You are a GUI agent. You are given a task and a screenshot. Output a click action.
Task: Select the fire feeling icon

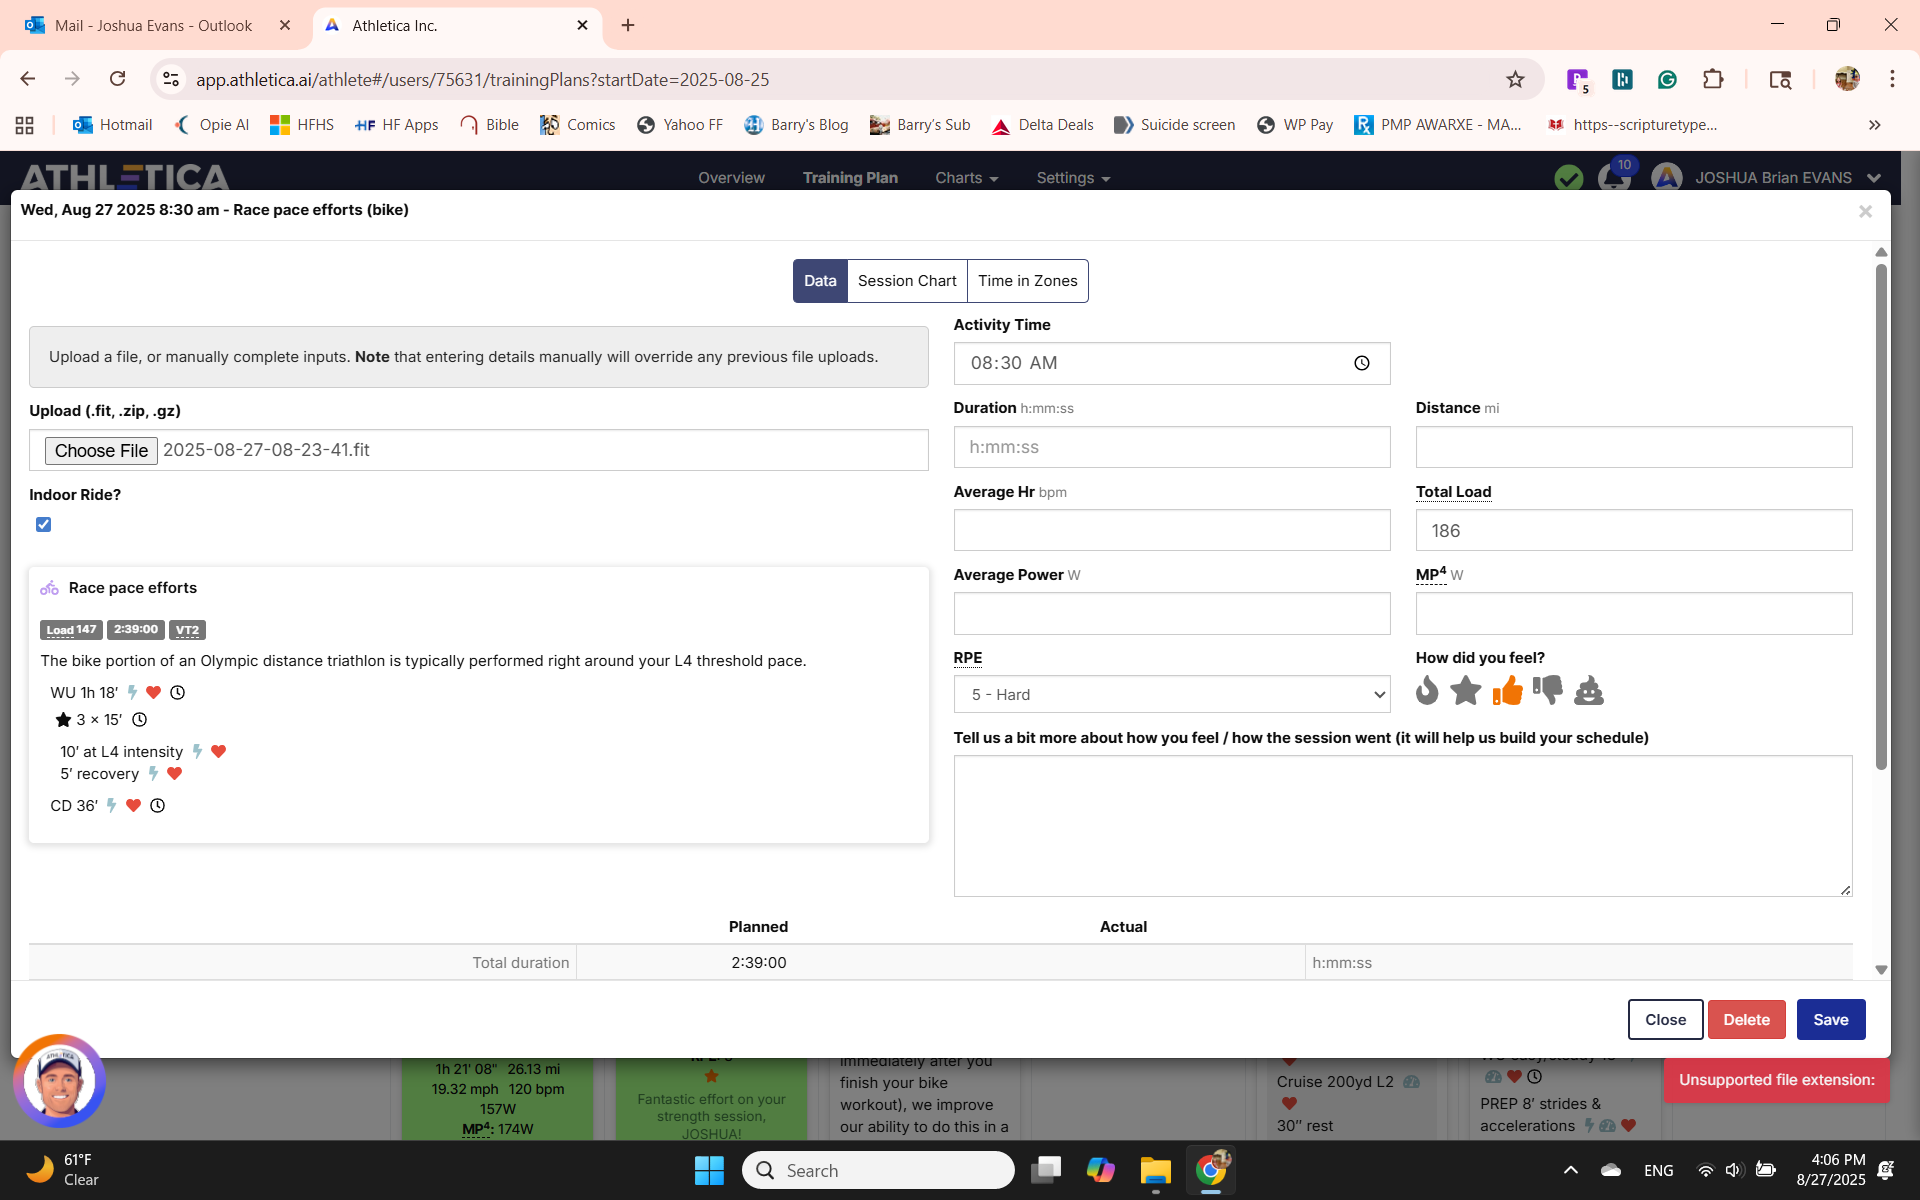[1427, 691]
